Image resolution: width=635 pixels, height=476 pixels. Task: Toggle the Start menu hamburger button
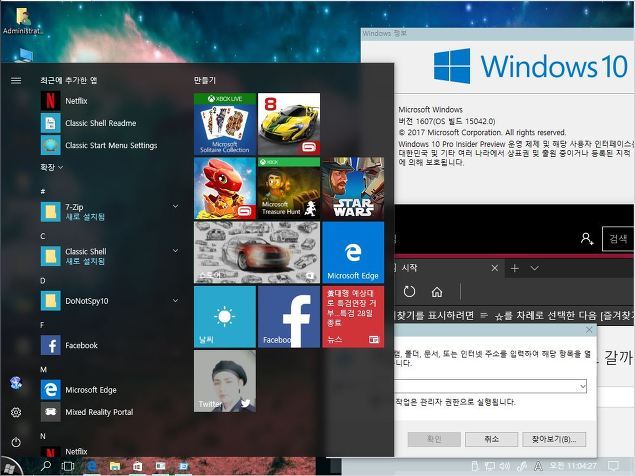coord(16,80)
